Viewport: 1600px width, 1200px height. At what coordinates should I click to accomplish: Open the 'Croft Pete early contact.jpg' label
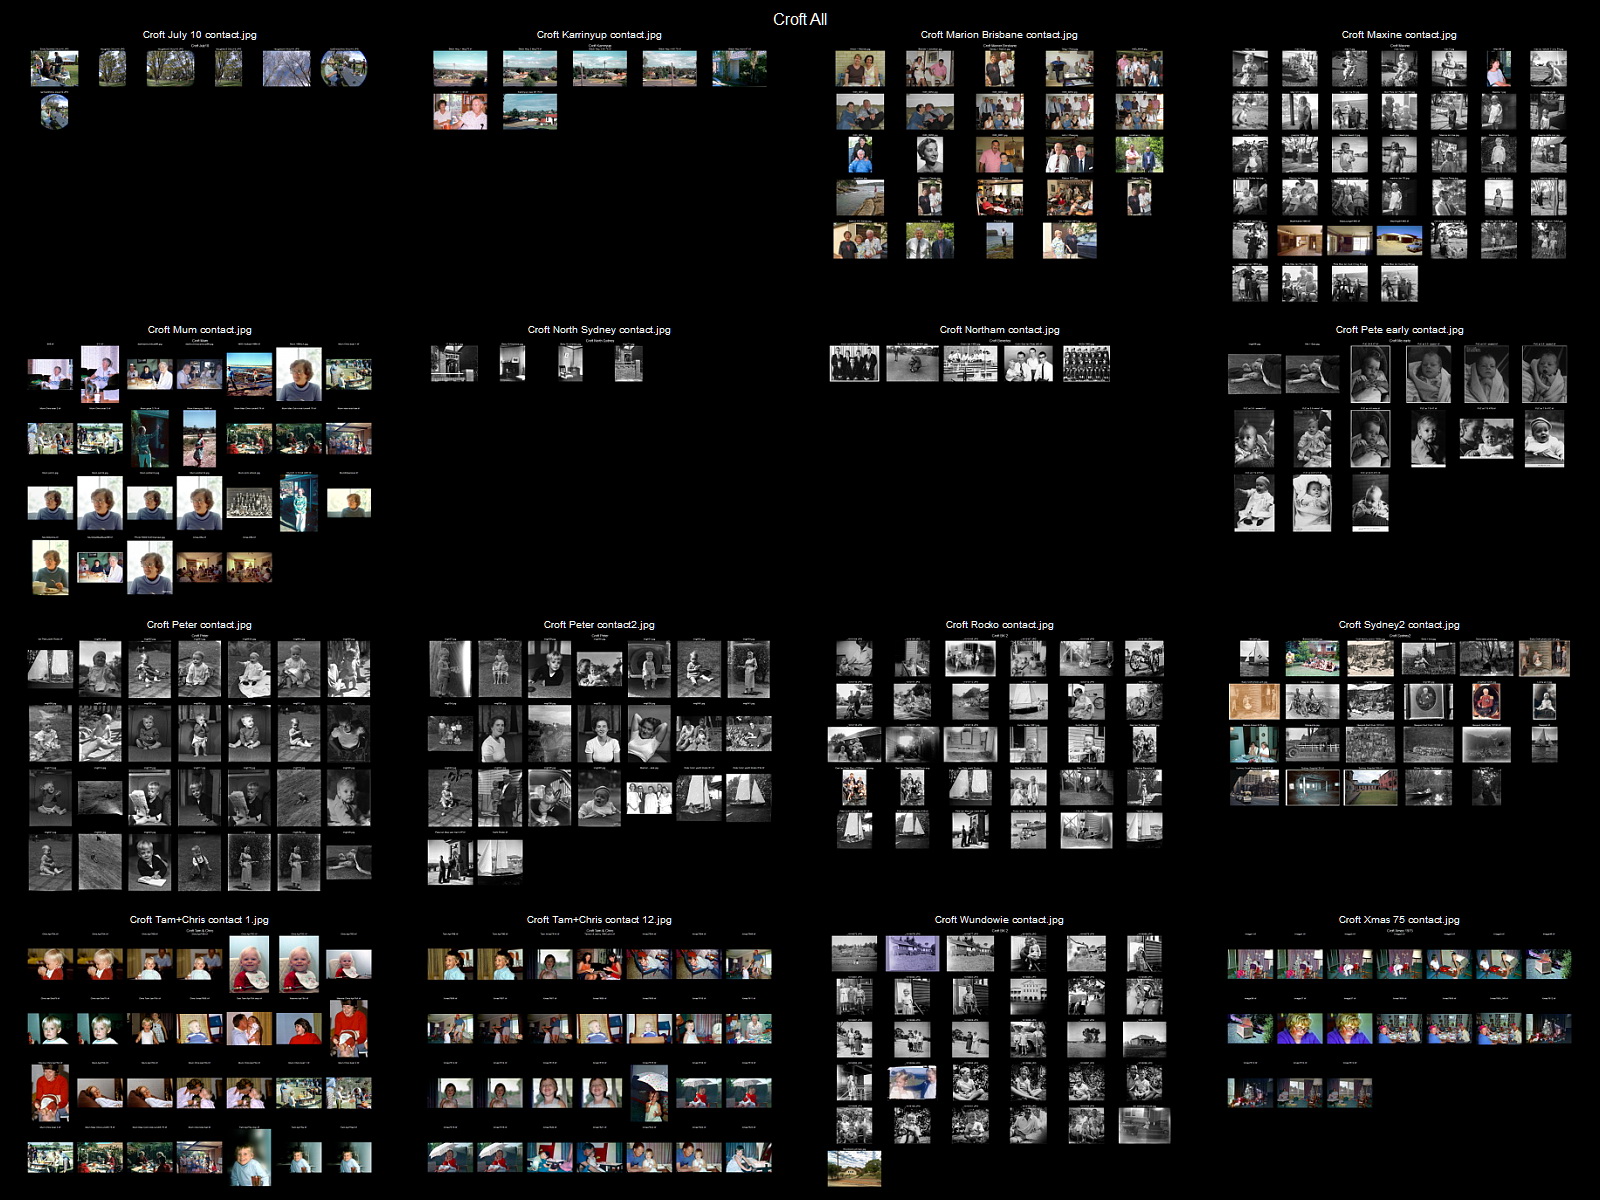(1399, 330)
